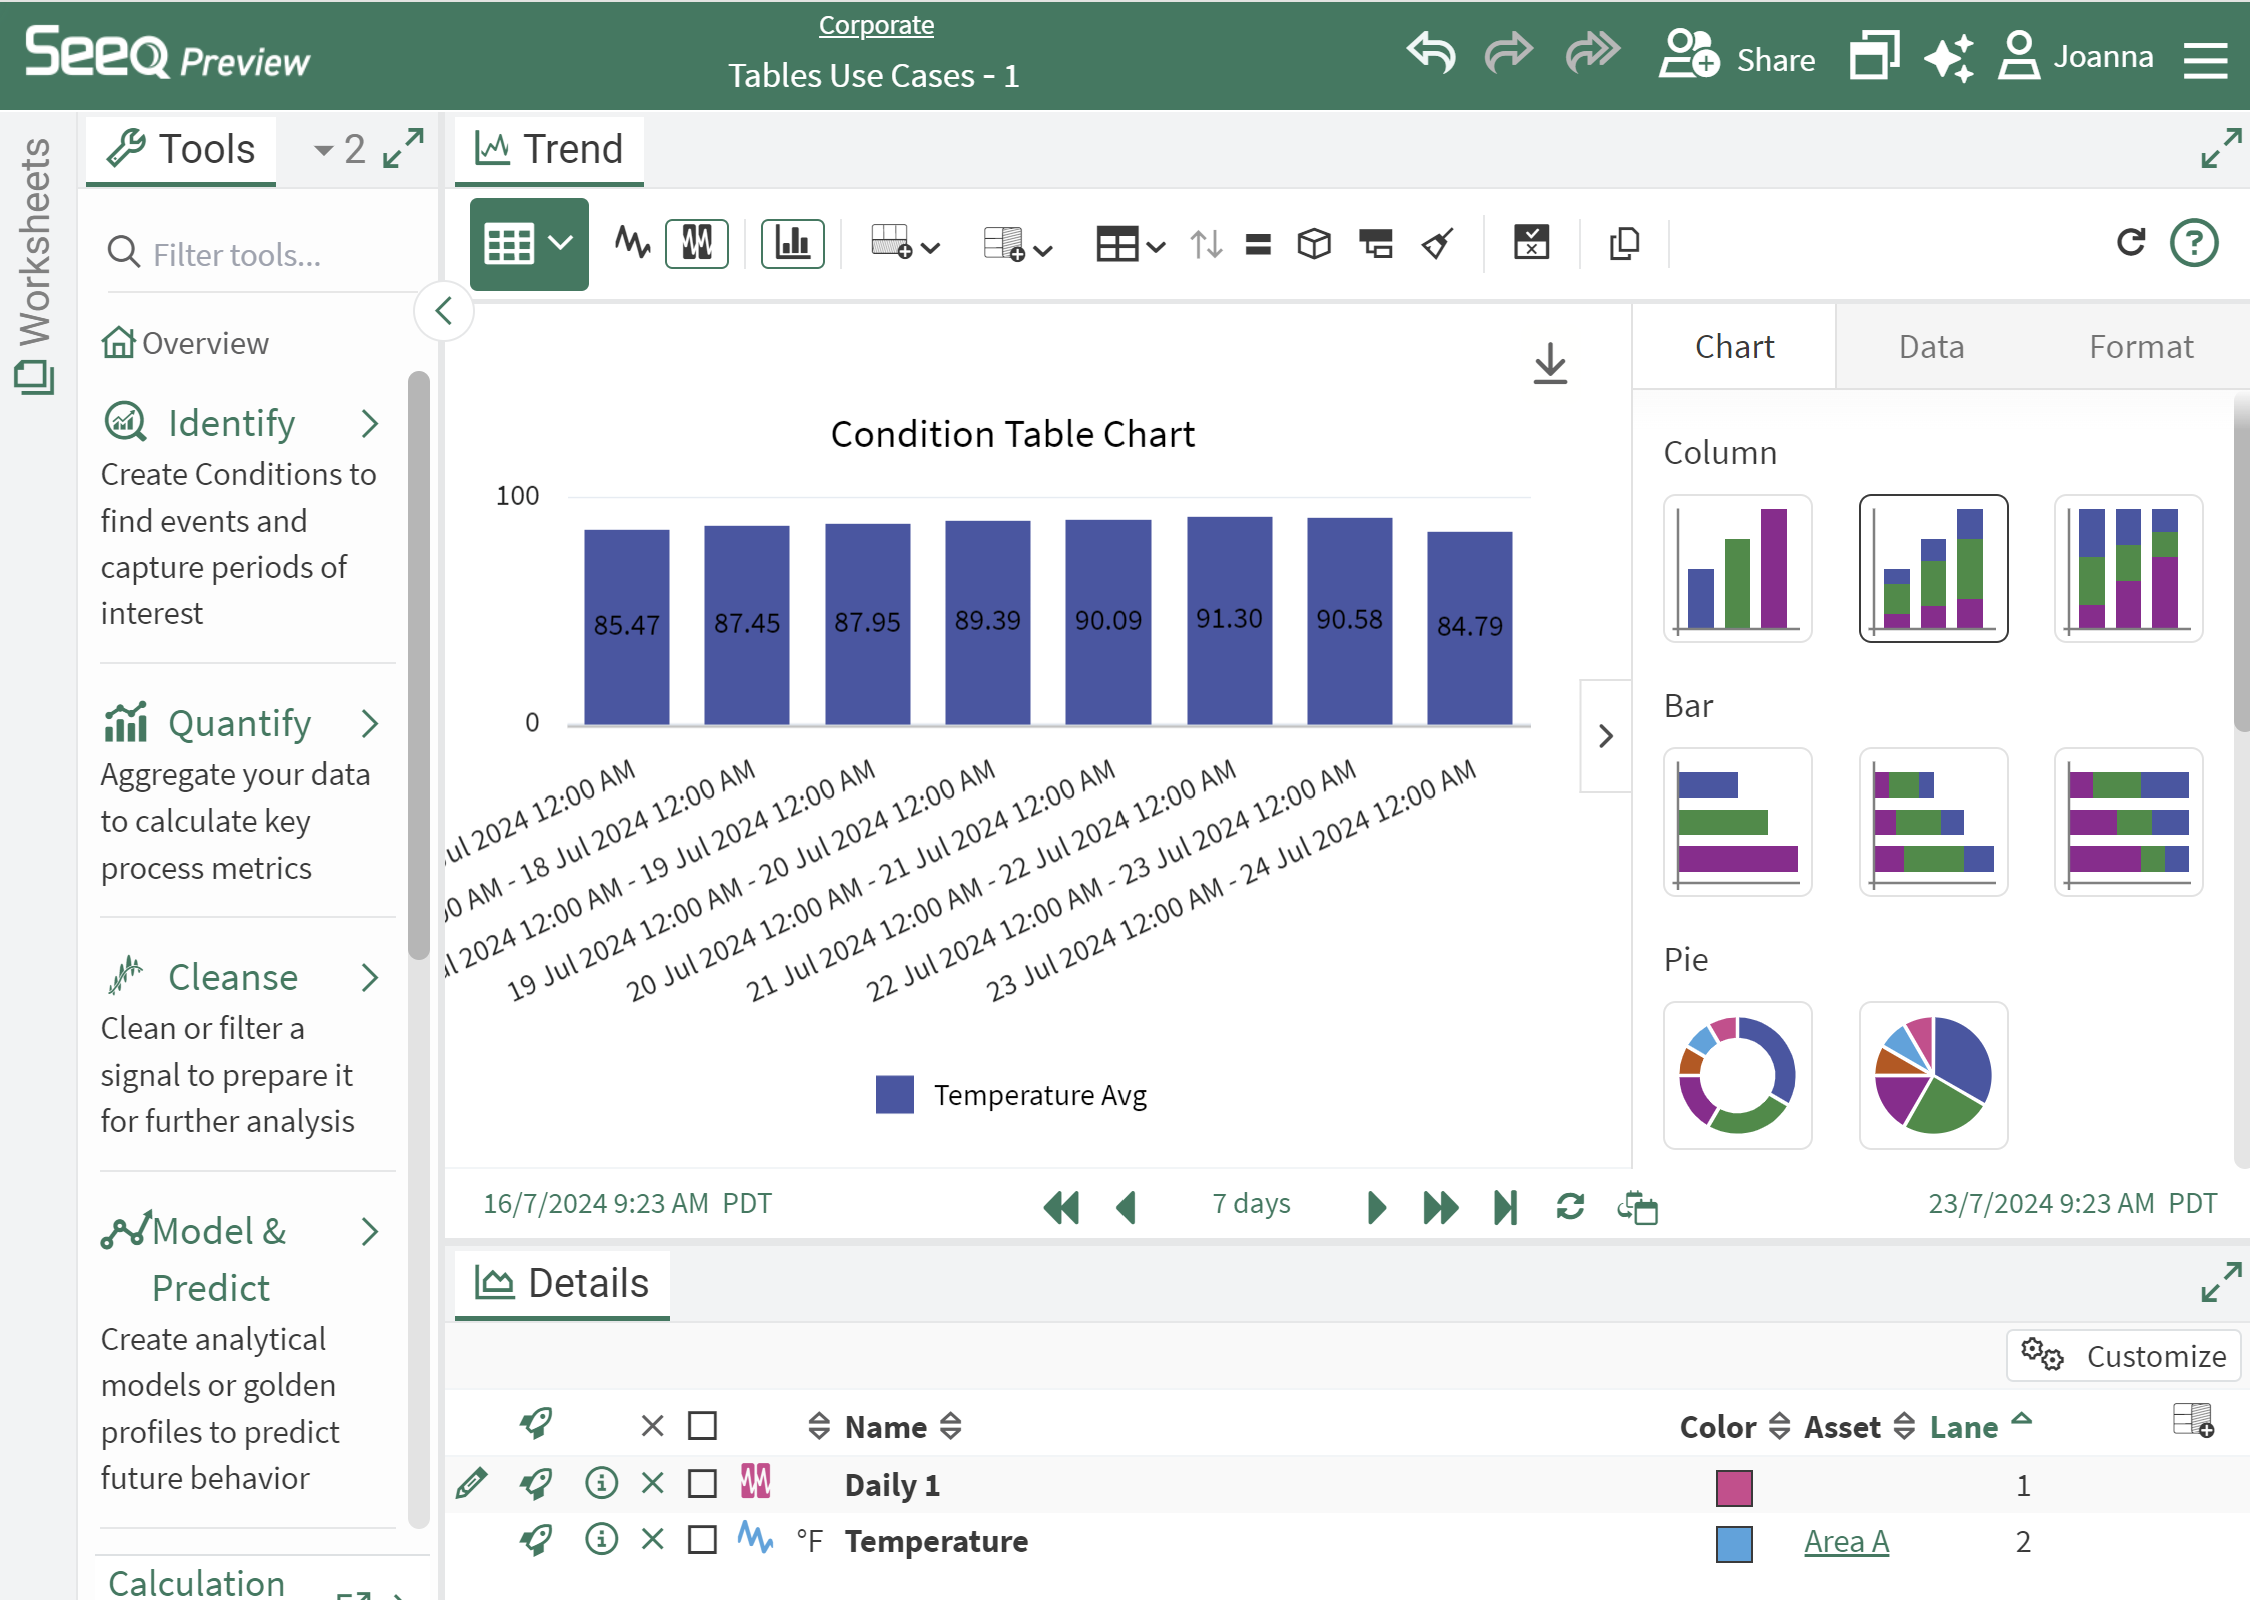Open the Area A asset link
Viewport: 2250px width, 1600px height.
point(1846,1542)
